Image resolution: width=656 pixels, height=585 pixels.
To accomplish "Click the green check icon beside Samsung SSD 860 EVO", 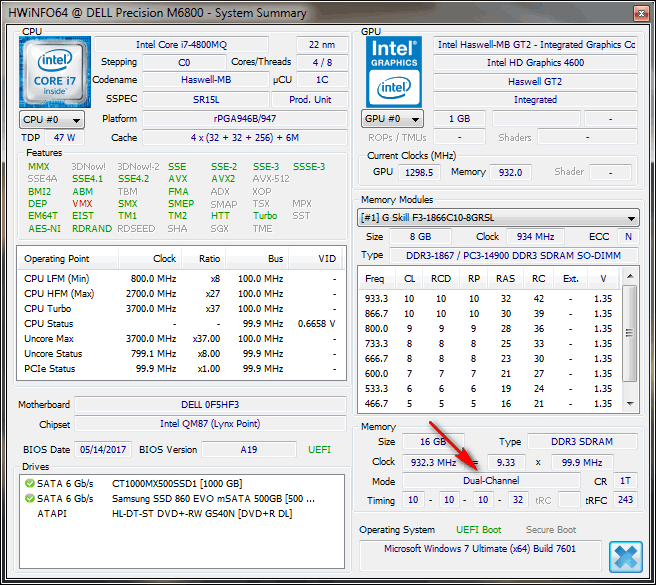I will (30, 498).
